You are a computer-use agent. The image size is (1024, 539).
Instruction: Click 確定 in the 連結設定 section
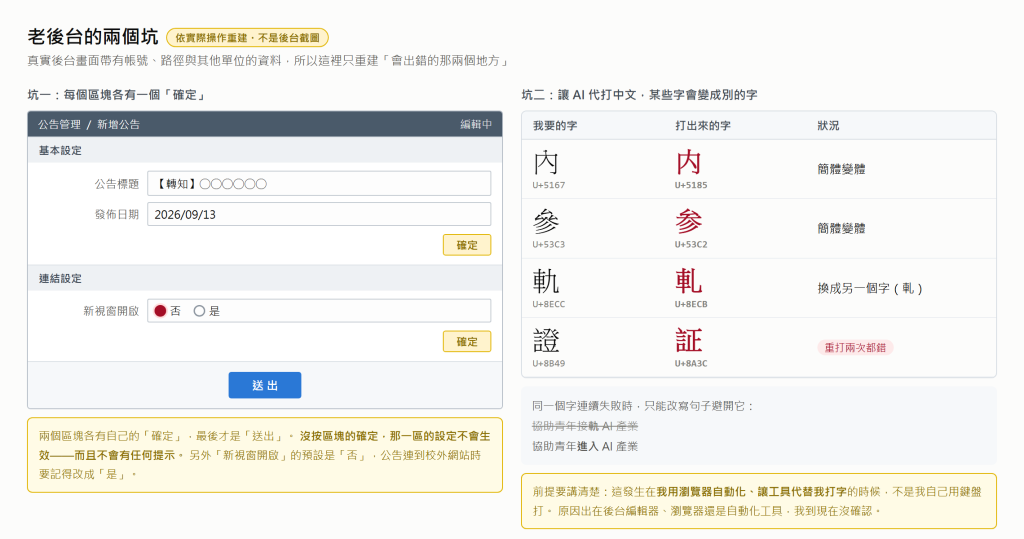[x=467, y=341]
